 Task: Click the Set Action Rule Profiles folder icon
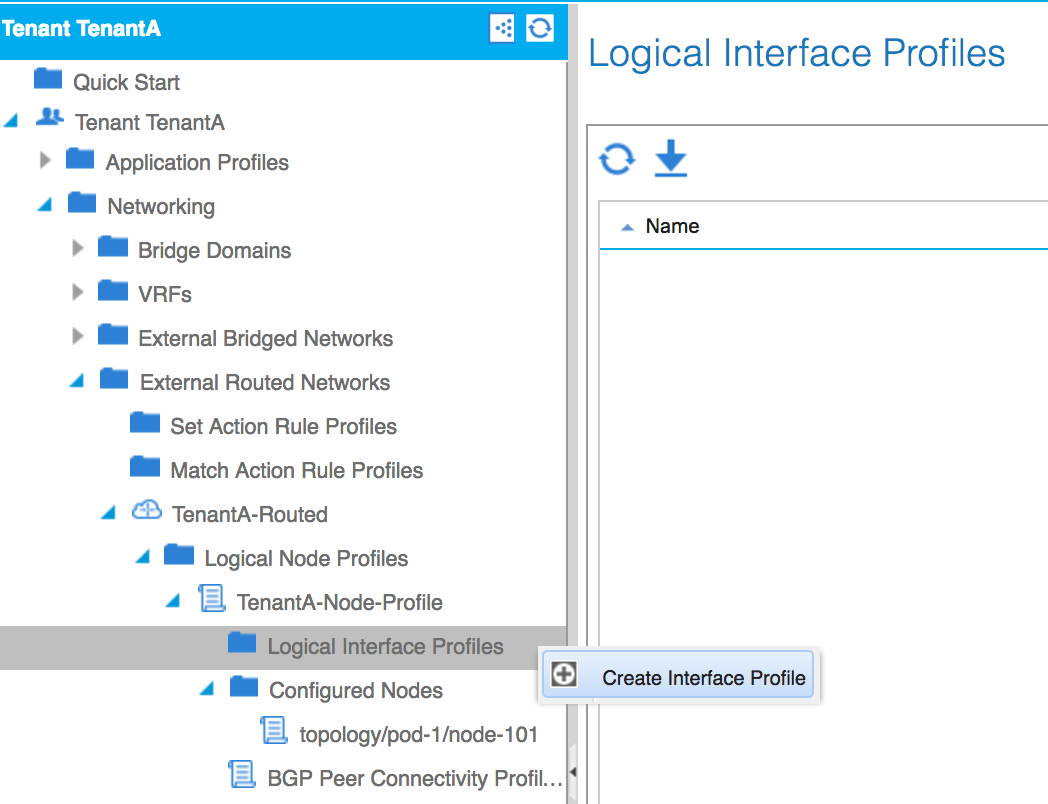point(145,422)
